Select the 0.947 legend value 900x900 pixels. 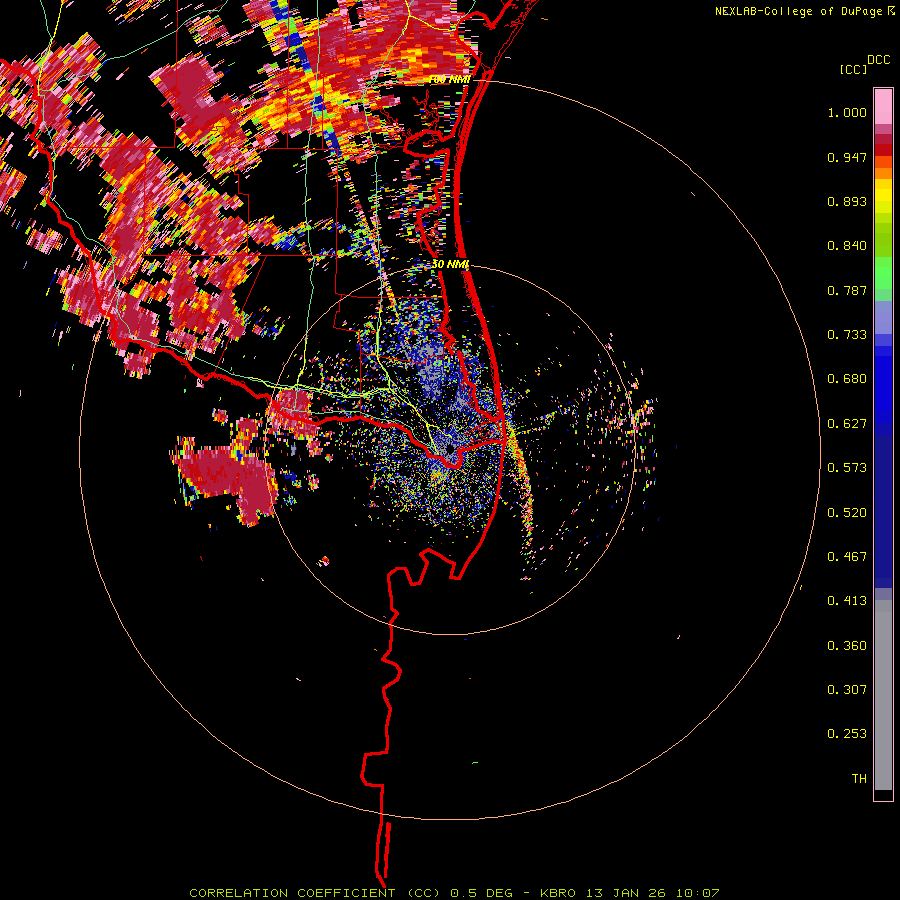[847, 157]
